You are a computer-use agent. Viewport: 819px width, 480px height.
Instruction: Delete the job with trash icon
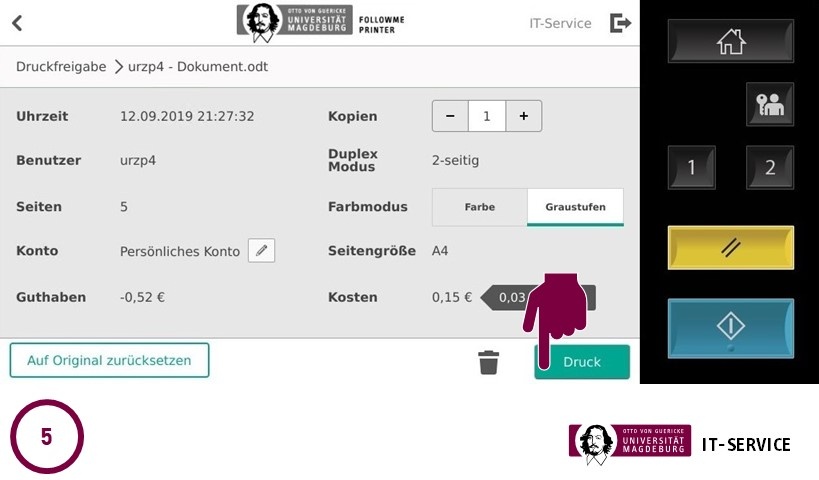[x=488, y=362]
